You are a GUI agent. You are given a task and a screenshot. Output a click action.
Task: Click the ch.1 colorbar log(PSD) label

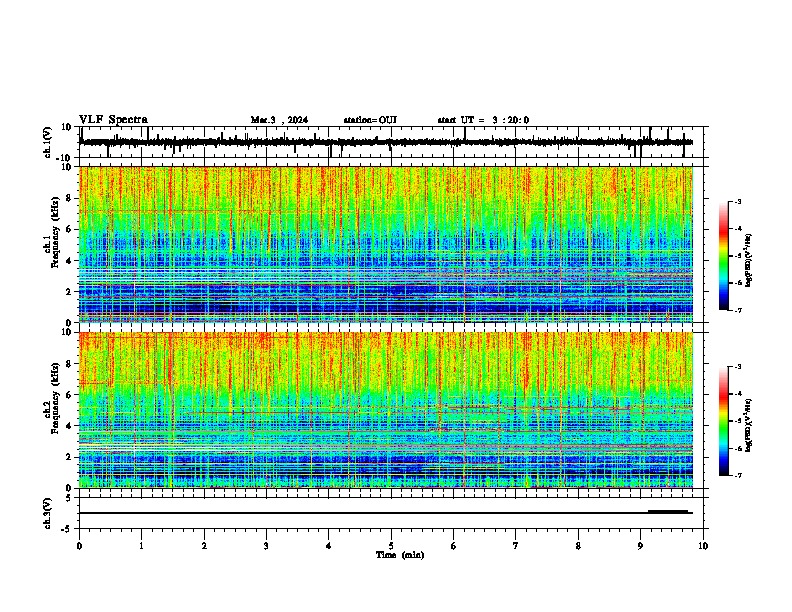coord(748,261)
